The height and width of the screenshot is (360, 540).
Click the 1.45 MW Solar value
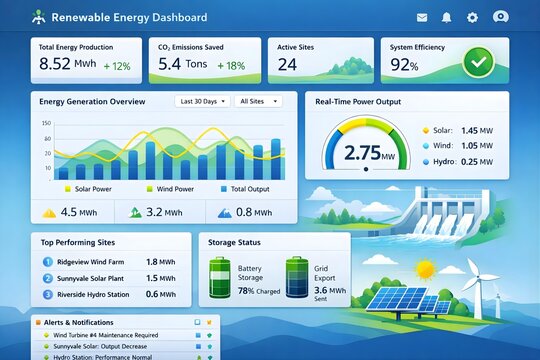coord(477,131)
